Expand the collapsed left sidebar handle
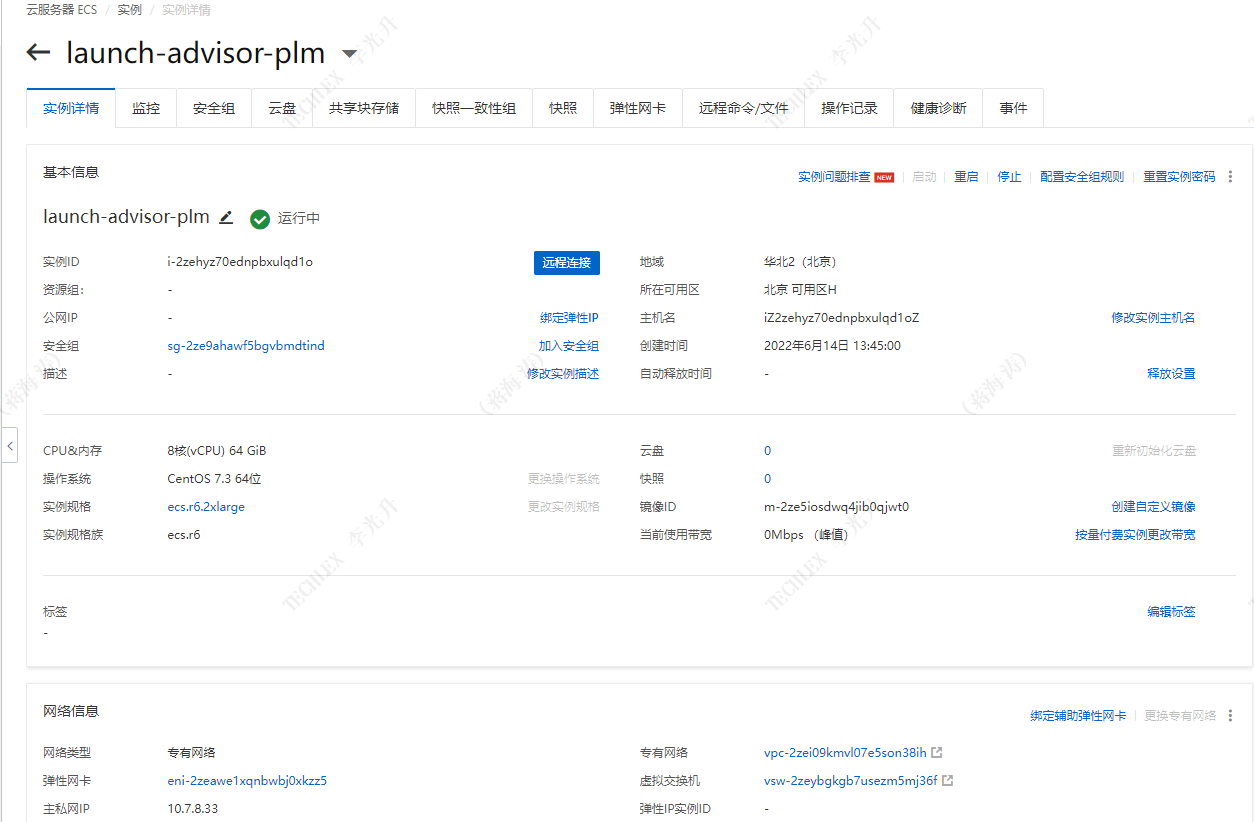The width and height of the screenshot is (1254, 822). click(x=10, y=445)
